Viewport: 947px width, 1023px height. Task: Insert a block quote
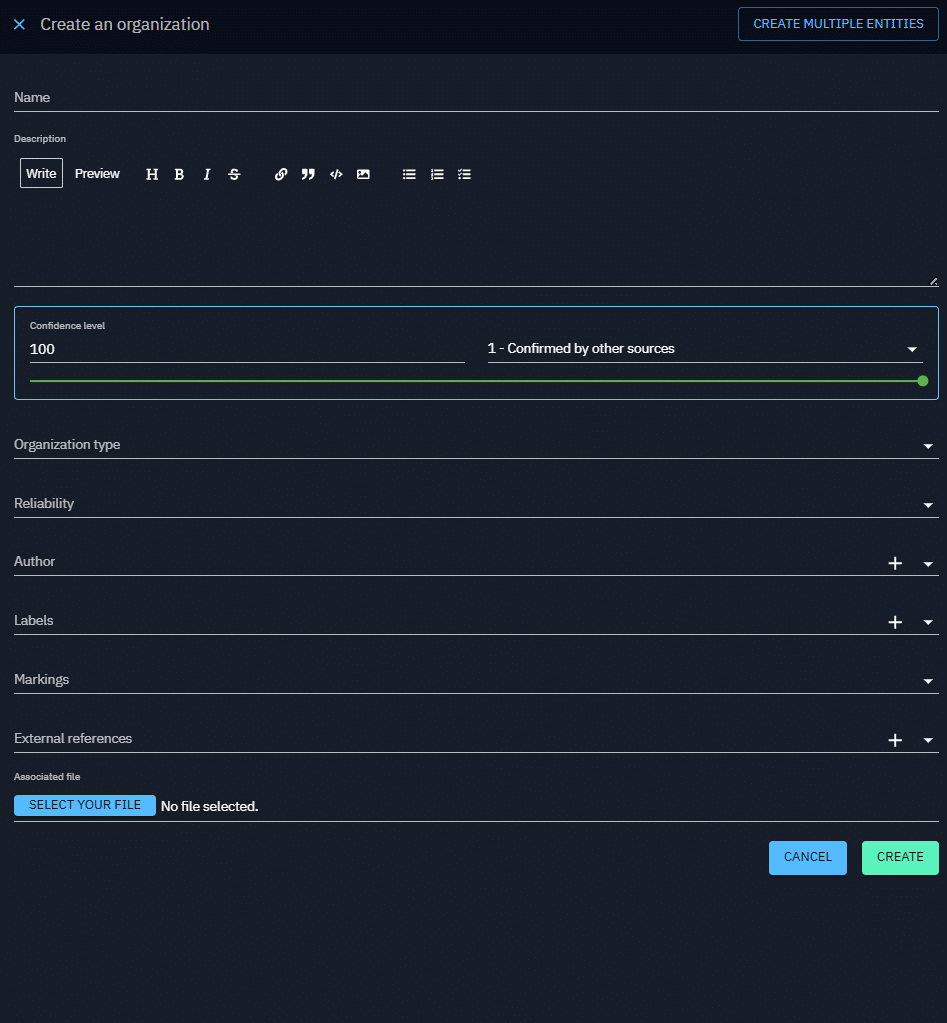[308, 174]
